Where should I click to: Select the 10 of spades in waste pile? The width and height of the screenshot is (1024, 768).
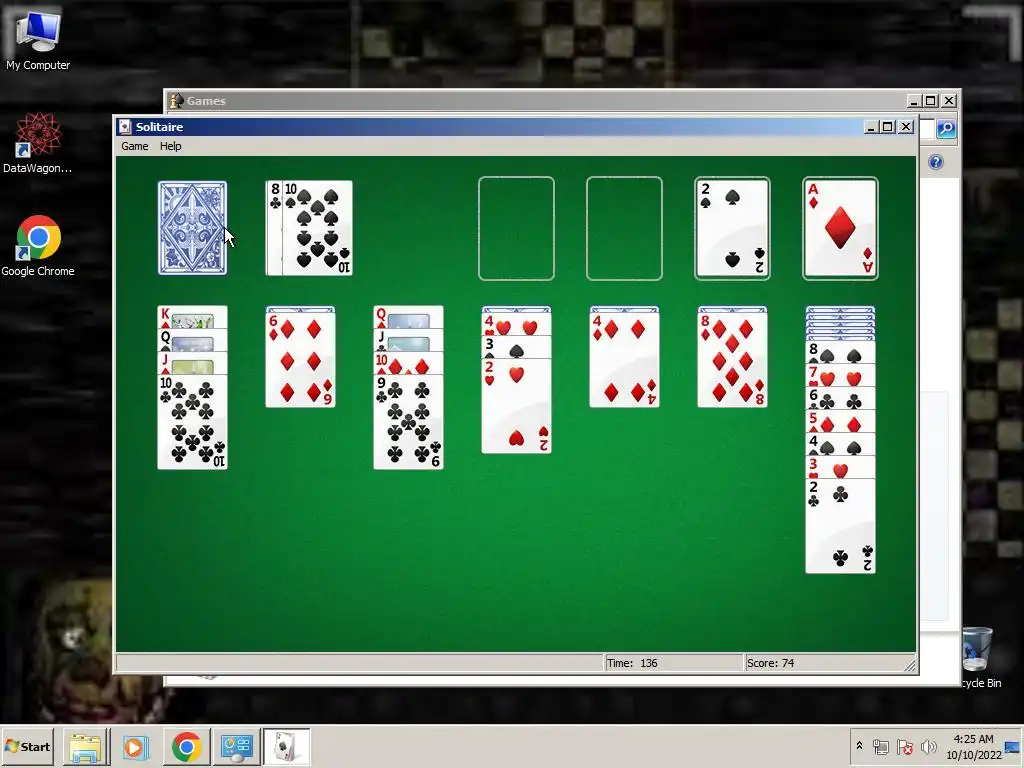317,228
